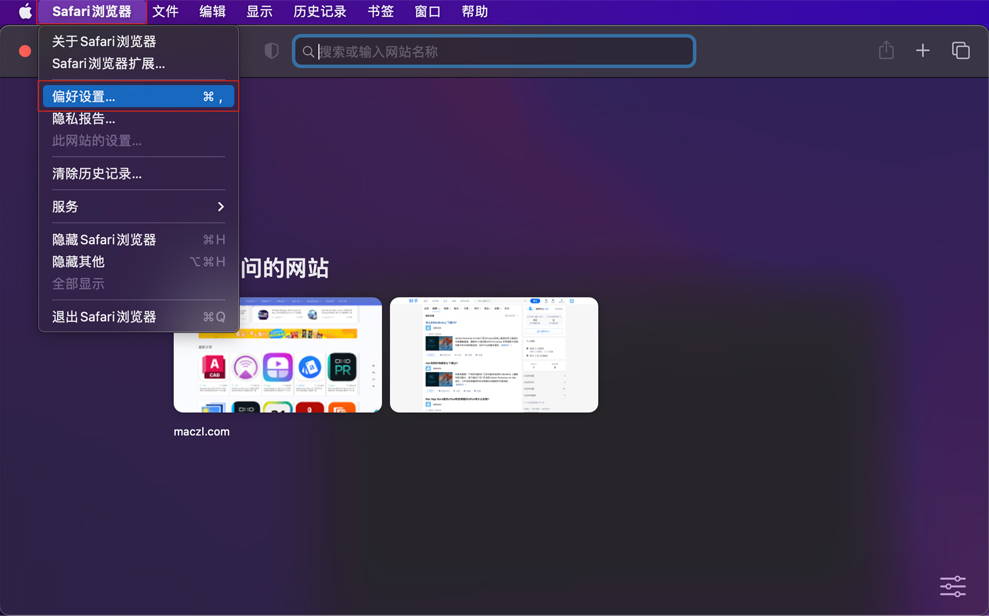Expand the 服务 submenu
This screenshot has height=616, width=989.
(x=138, y=207)
